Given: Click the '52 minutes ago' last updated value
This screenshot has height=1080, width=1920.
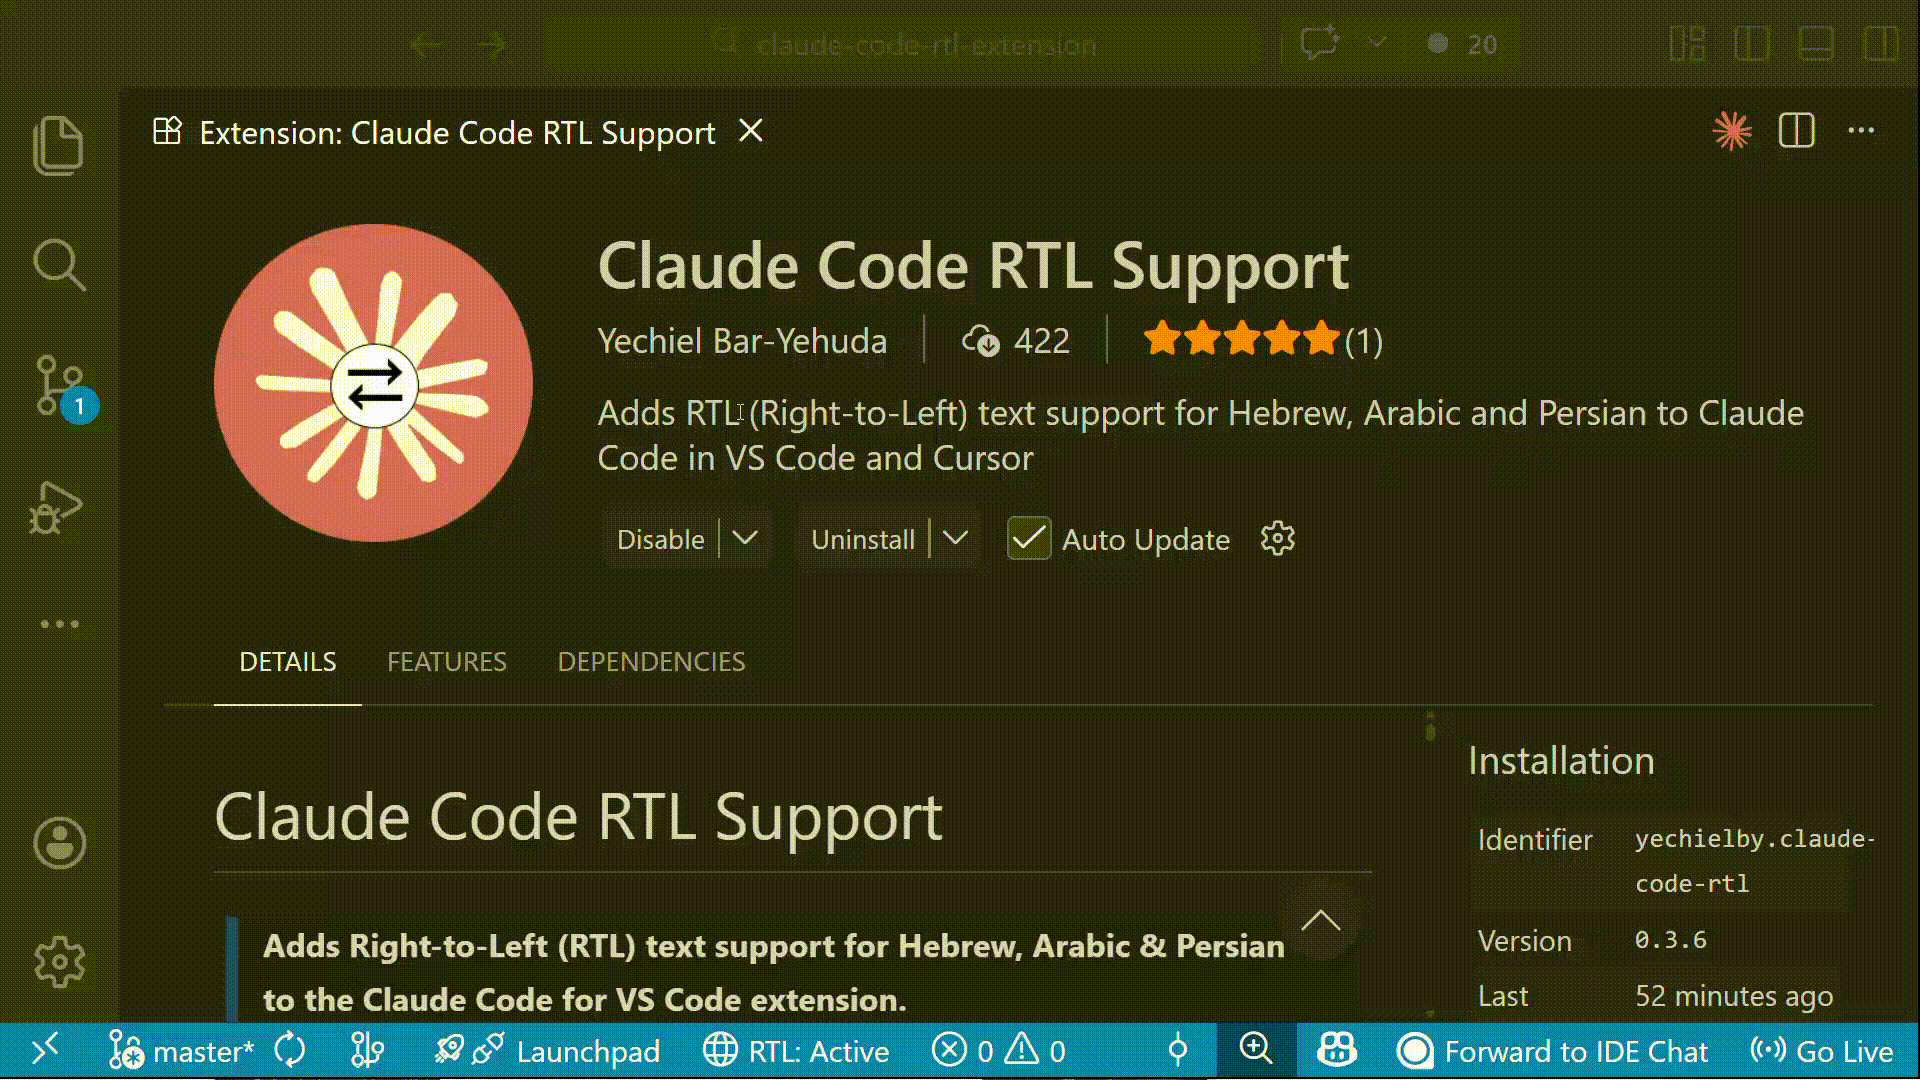Looking at the screenshot, I should click(1734, 996).
